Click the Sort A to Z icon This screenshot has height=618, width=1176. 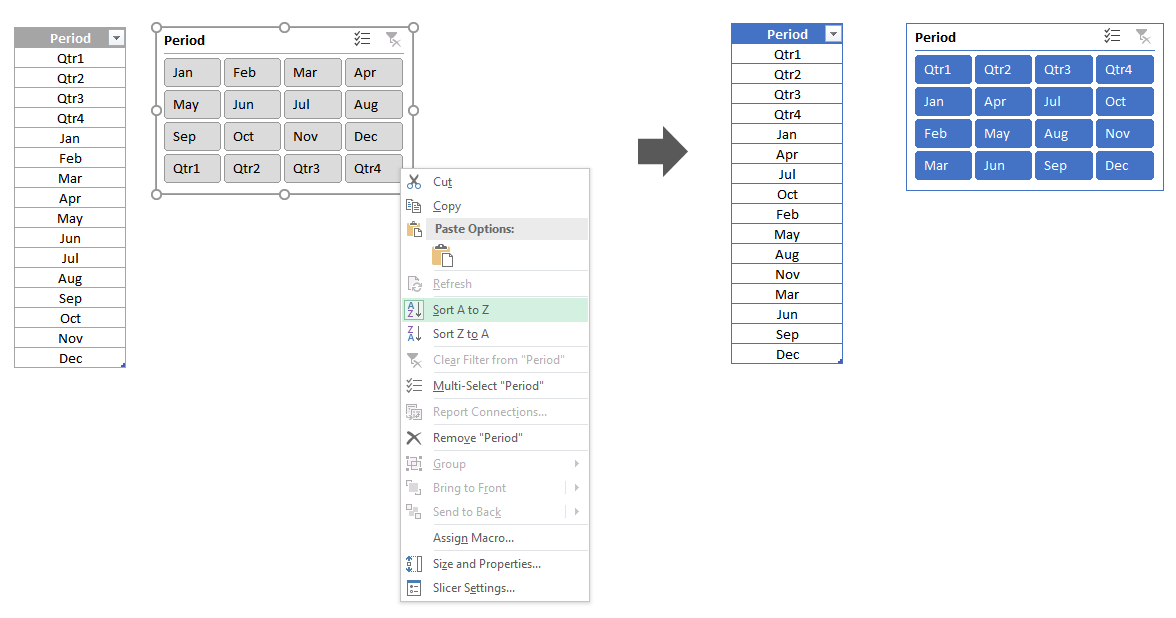coord(414,308)
